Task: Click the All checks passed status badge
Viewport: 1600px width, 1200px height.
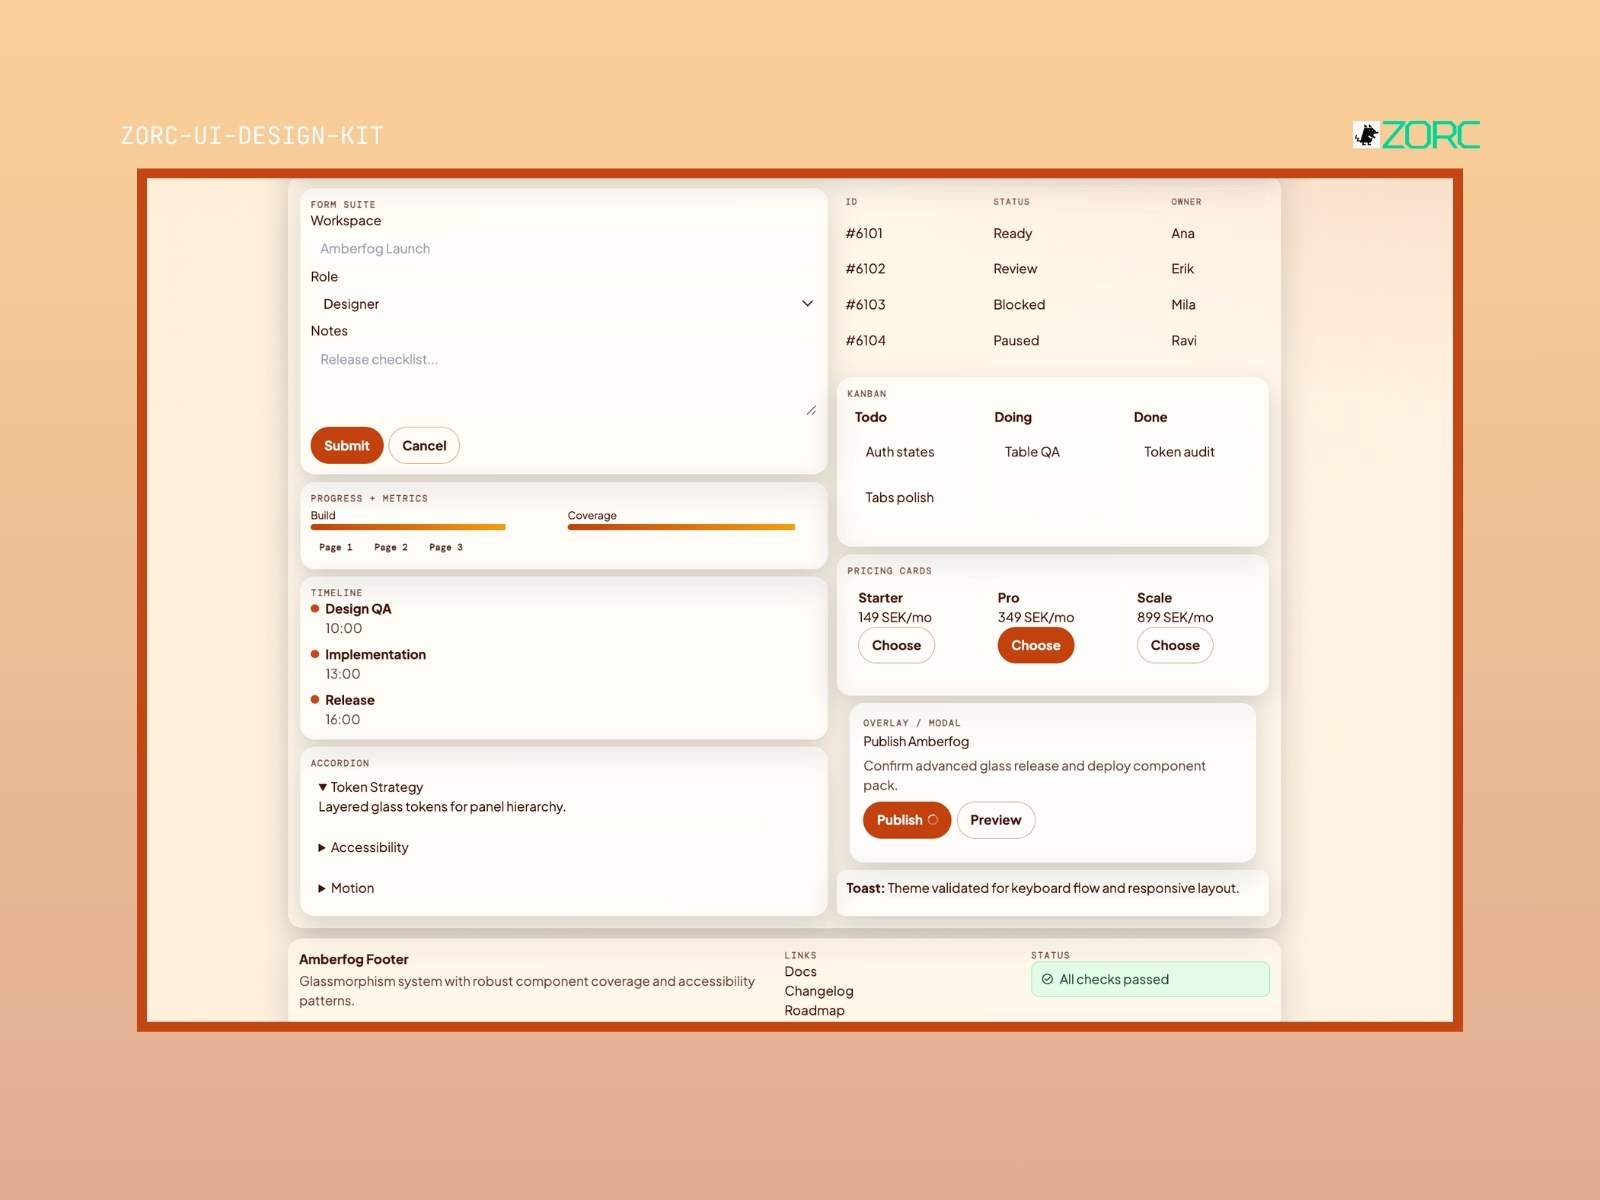Action: coord(1150,979)
